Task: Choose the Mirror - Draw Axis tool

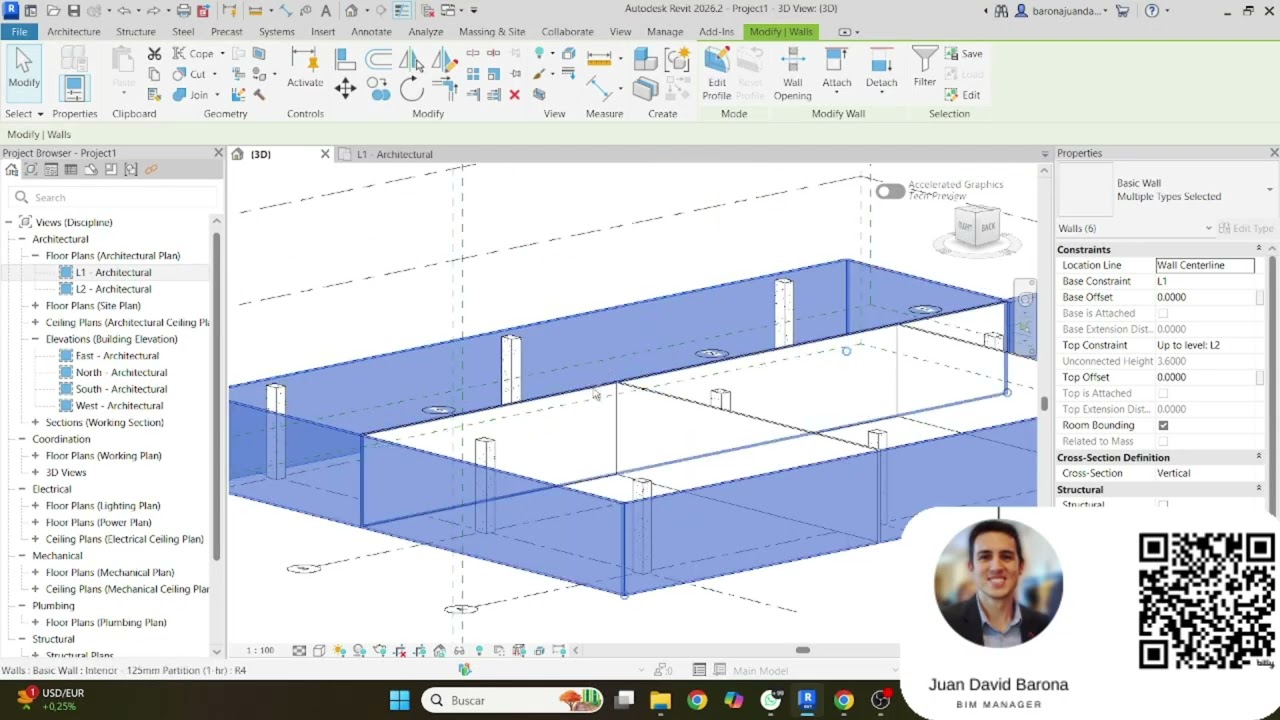Action: [x=444, y=59]
